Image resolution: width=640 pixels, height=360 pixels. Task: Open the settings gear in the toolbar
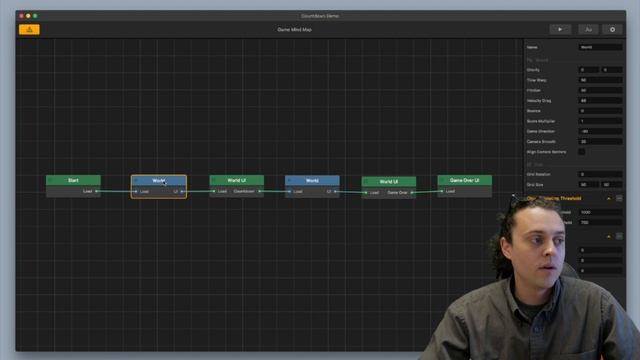pyautogui.click(x=612, y=29)
